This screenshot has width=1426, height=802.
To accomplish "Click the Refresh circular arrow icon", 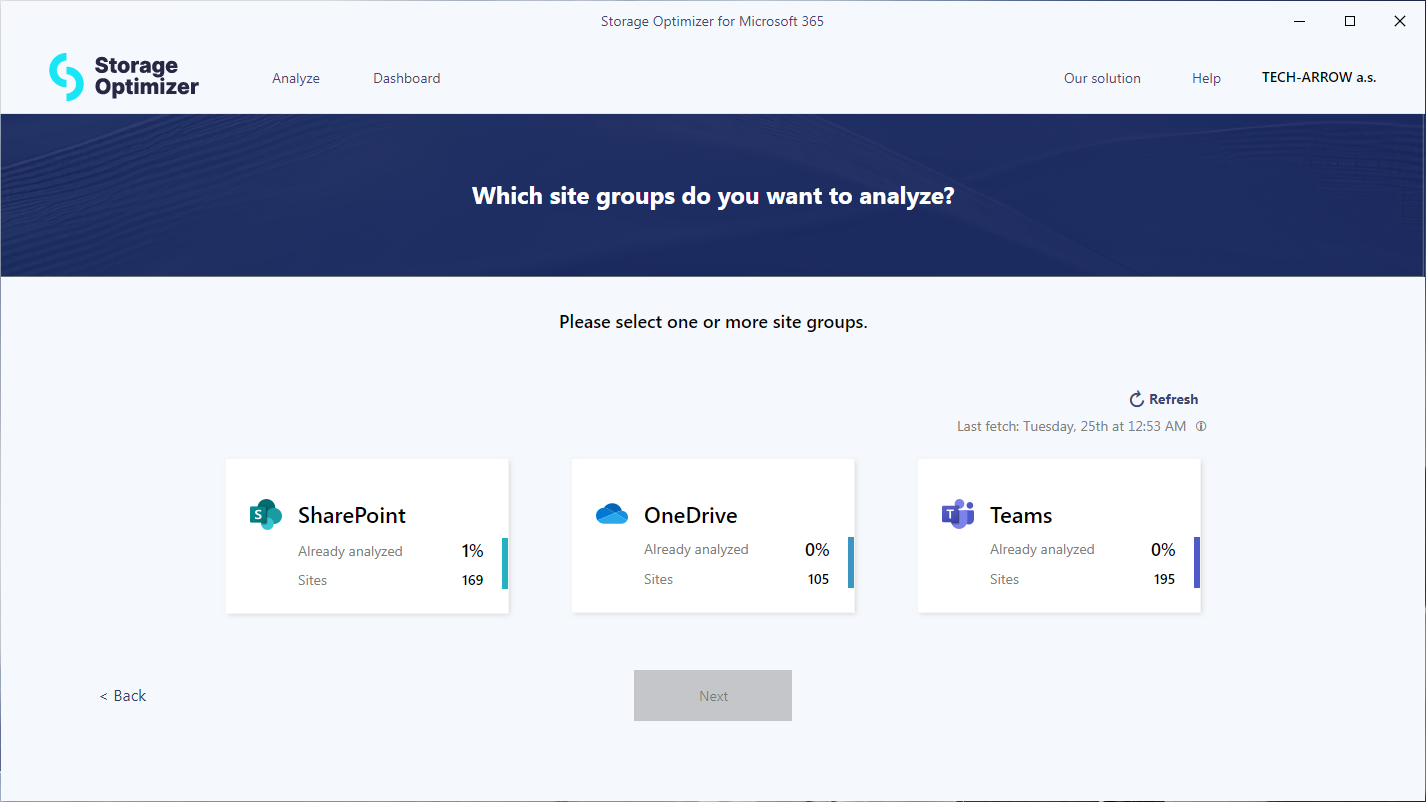I will coord(1135,398).
